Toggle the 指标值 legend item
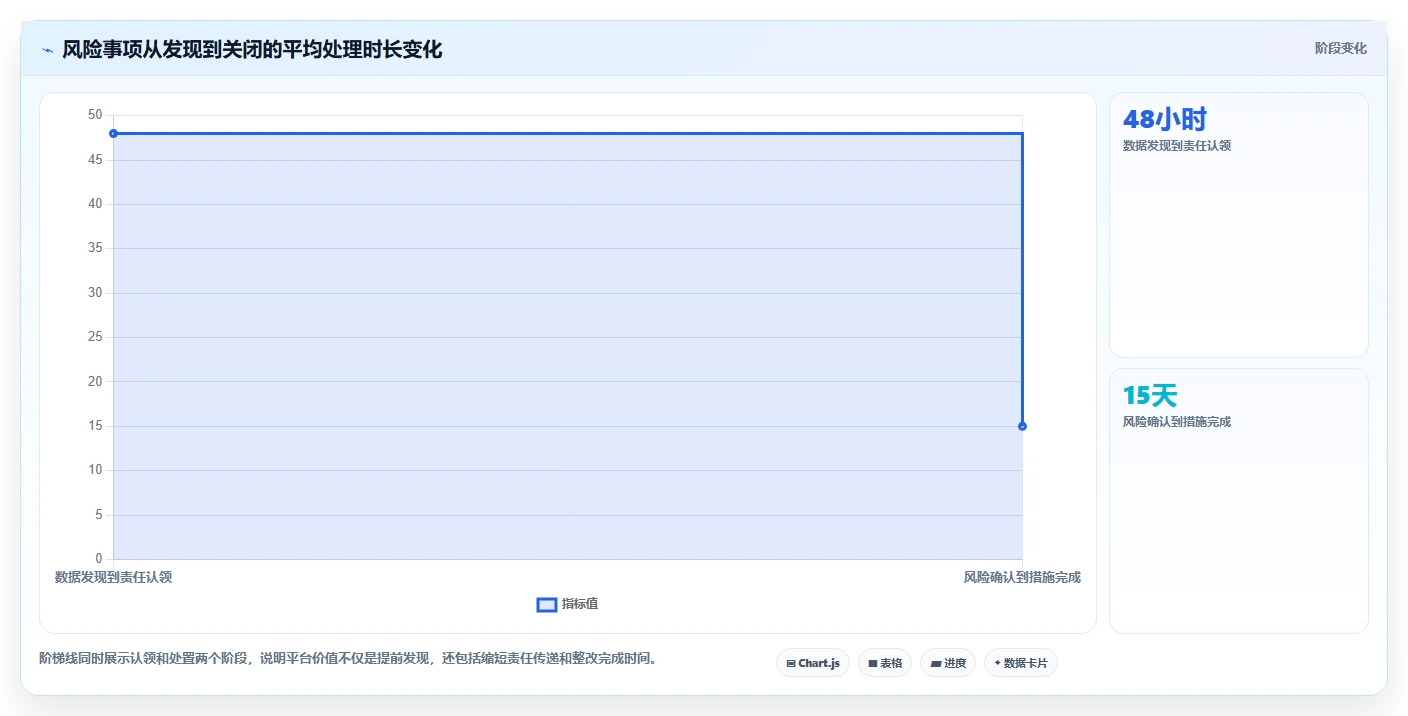 [x=567, y=604]
